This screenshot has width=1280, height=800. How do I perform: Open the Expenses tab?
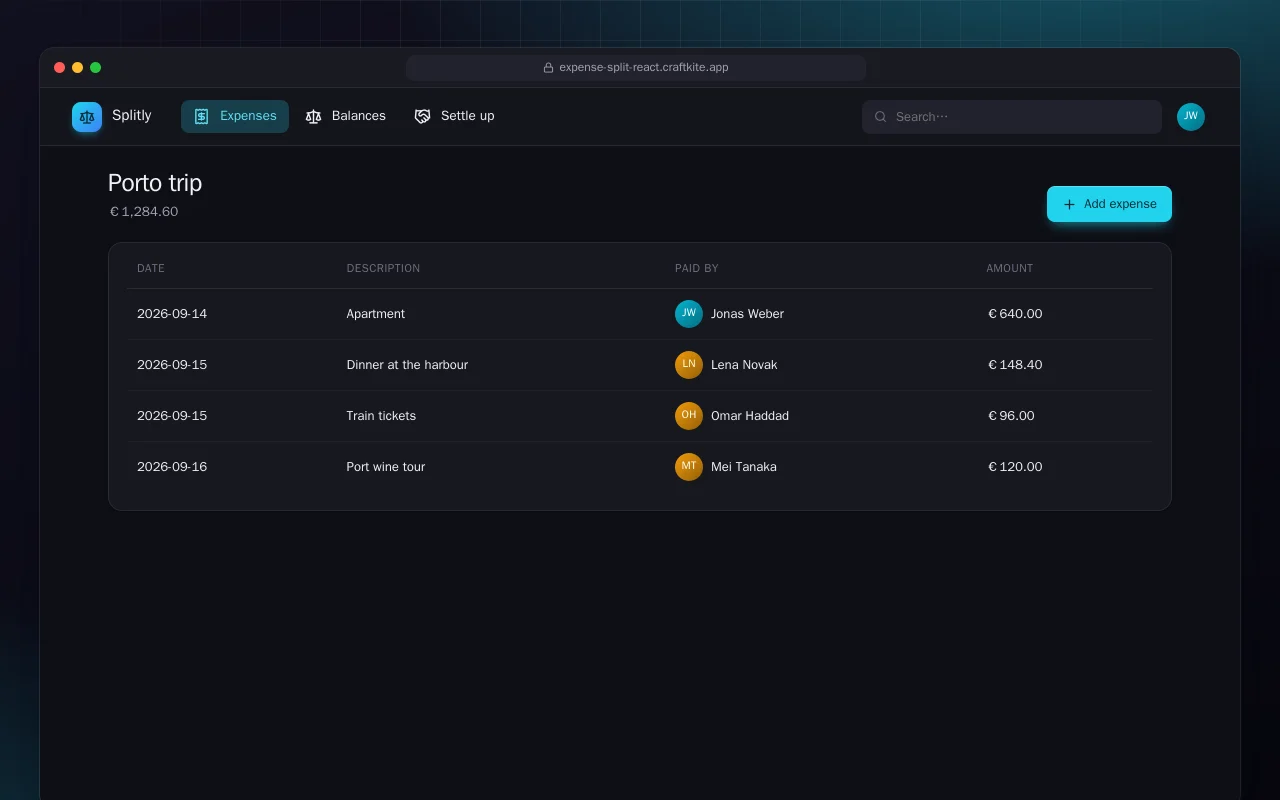tap(235, 116)
